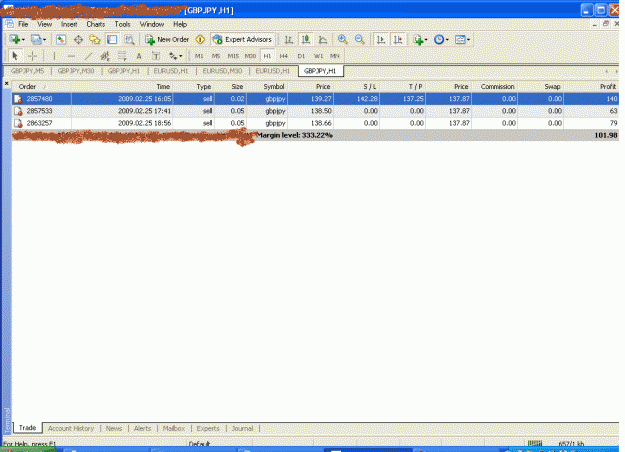625x452 pixels.
Task: Select the arrow cursor tool
Action: pyautogui.click(x=15, y=56)
